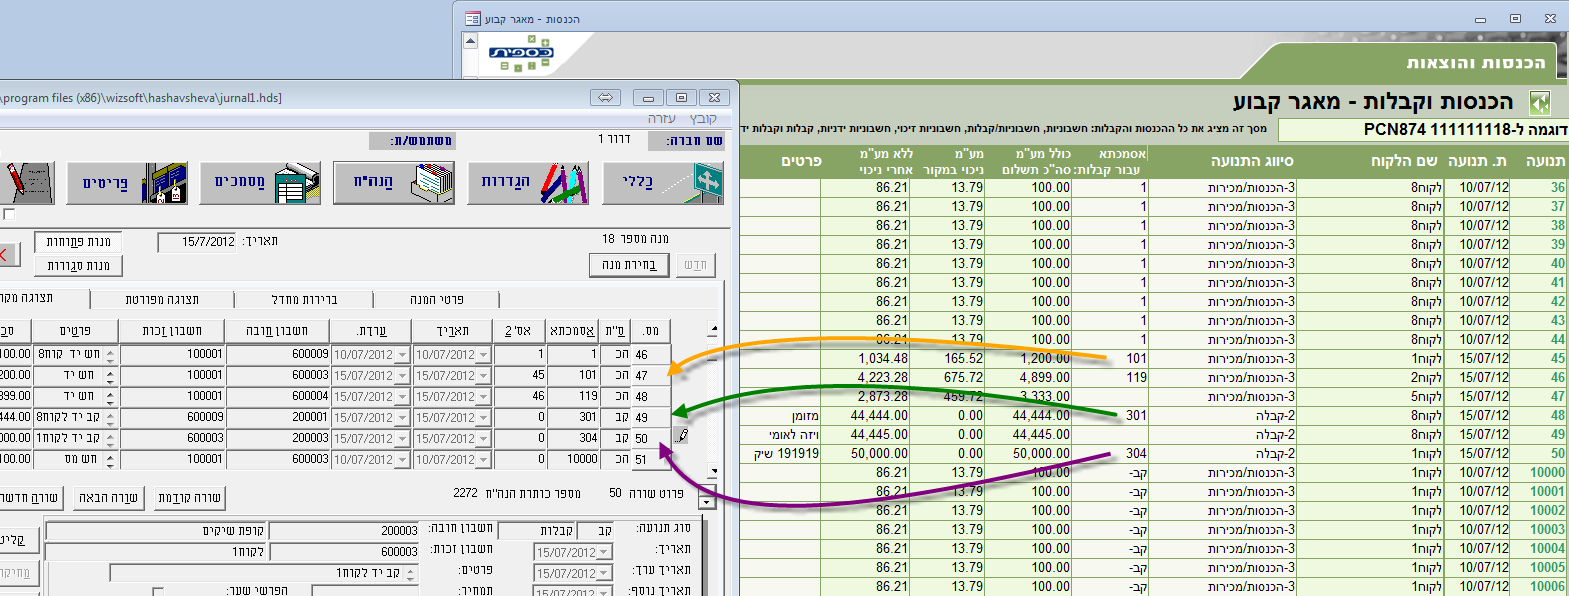Open the ערך date dropdown in journal row 49
The height and width of the screenshot is (596, 1569).
click(403, 418)
